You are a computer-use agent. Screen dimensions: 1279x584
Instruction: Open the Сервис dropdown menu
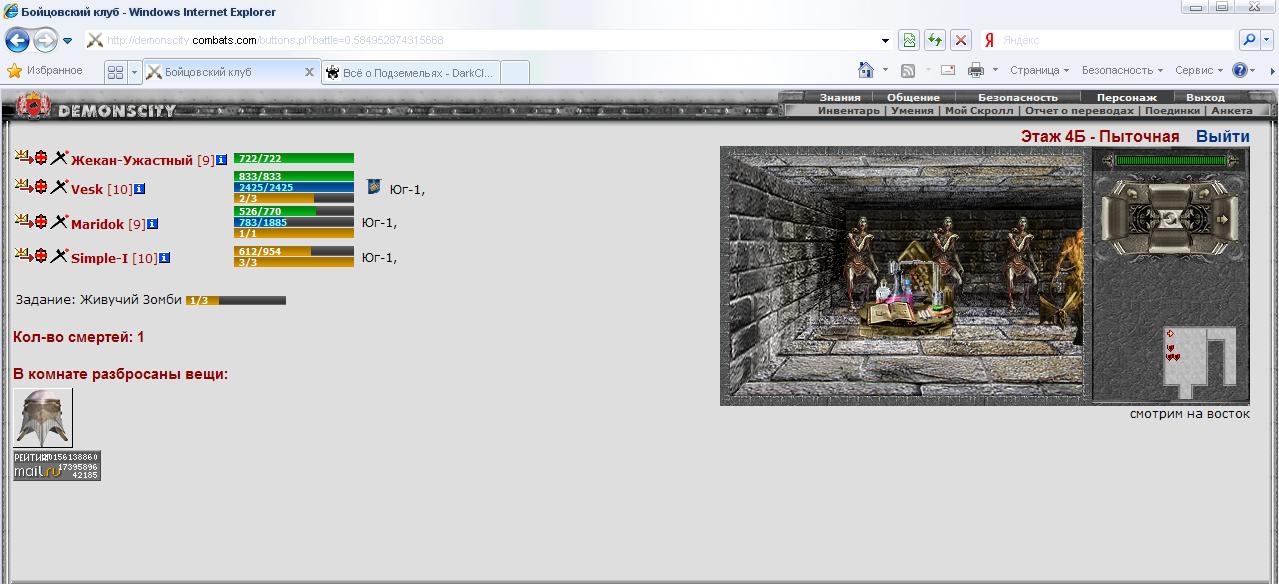click(1199, 70)
